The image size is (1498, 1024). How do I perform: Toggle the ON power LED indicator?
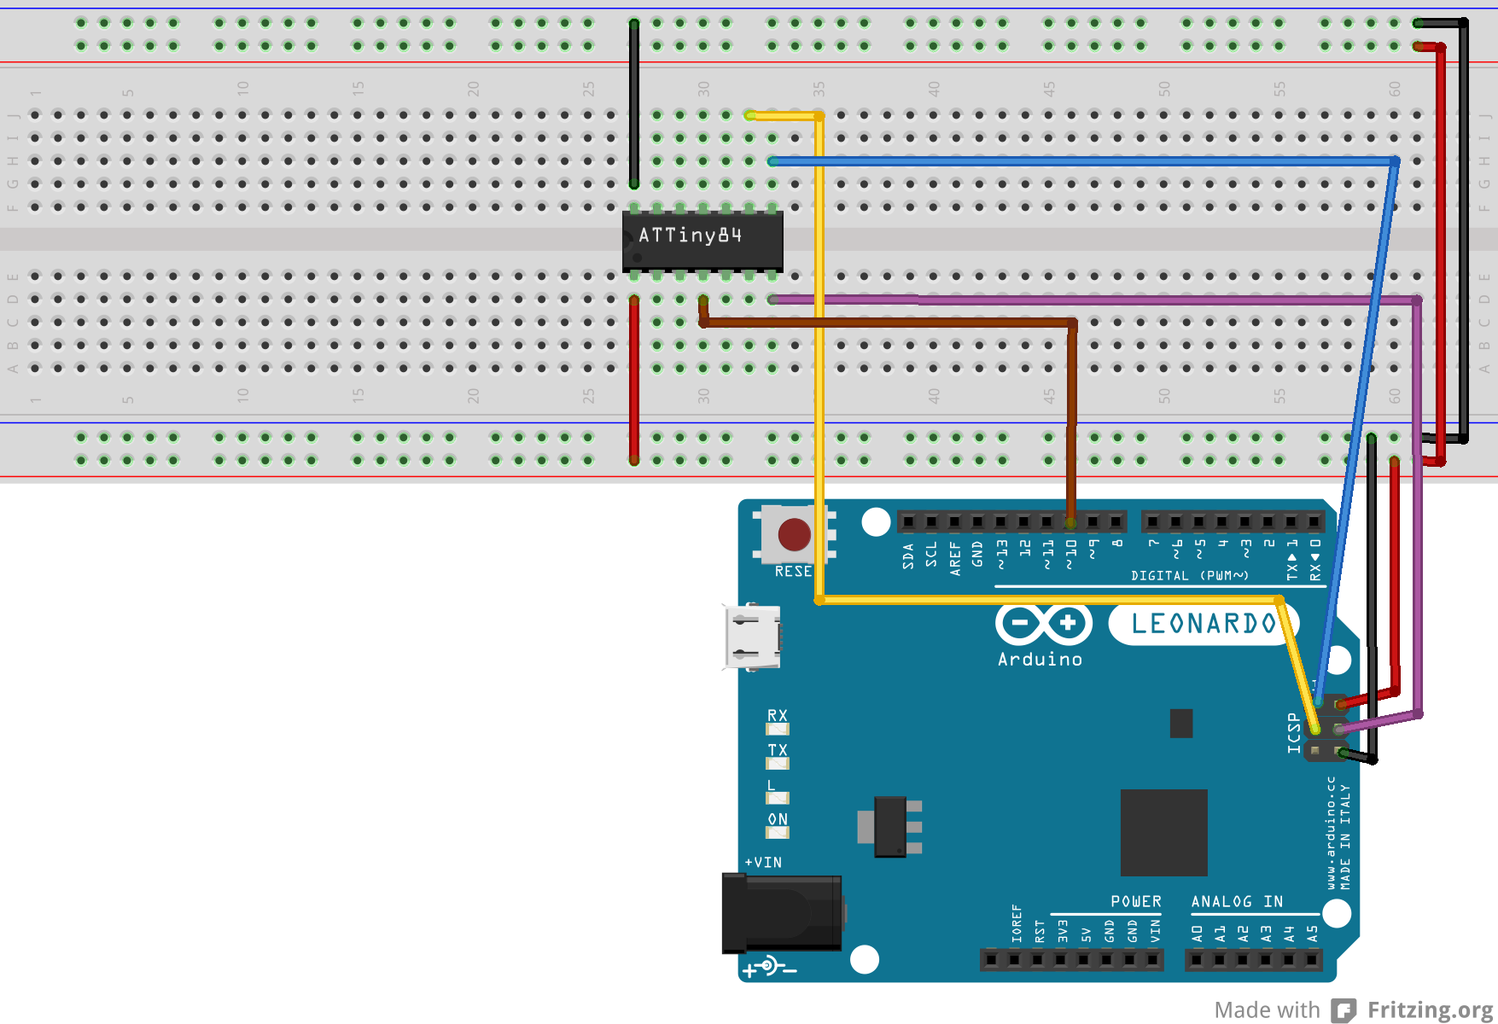tap(777, 831)
